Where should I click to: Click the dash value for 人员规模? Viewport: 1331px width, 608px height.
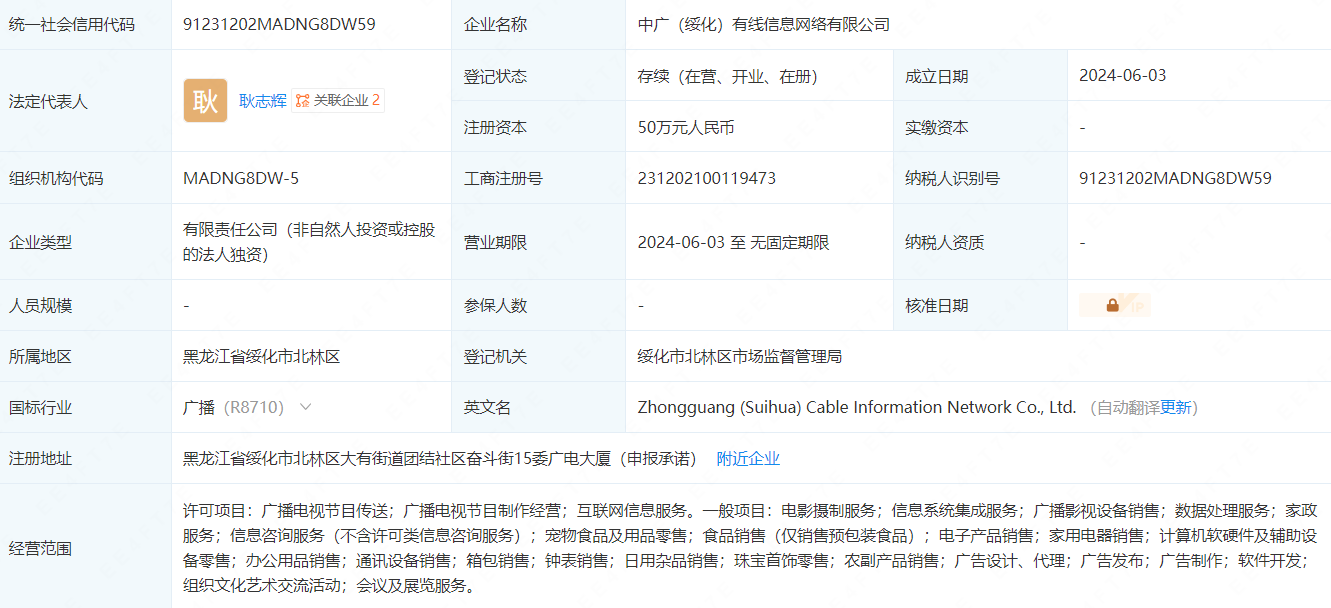click(187, 306)
